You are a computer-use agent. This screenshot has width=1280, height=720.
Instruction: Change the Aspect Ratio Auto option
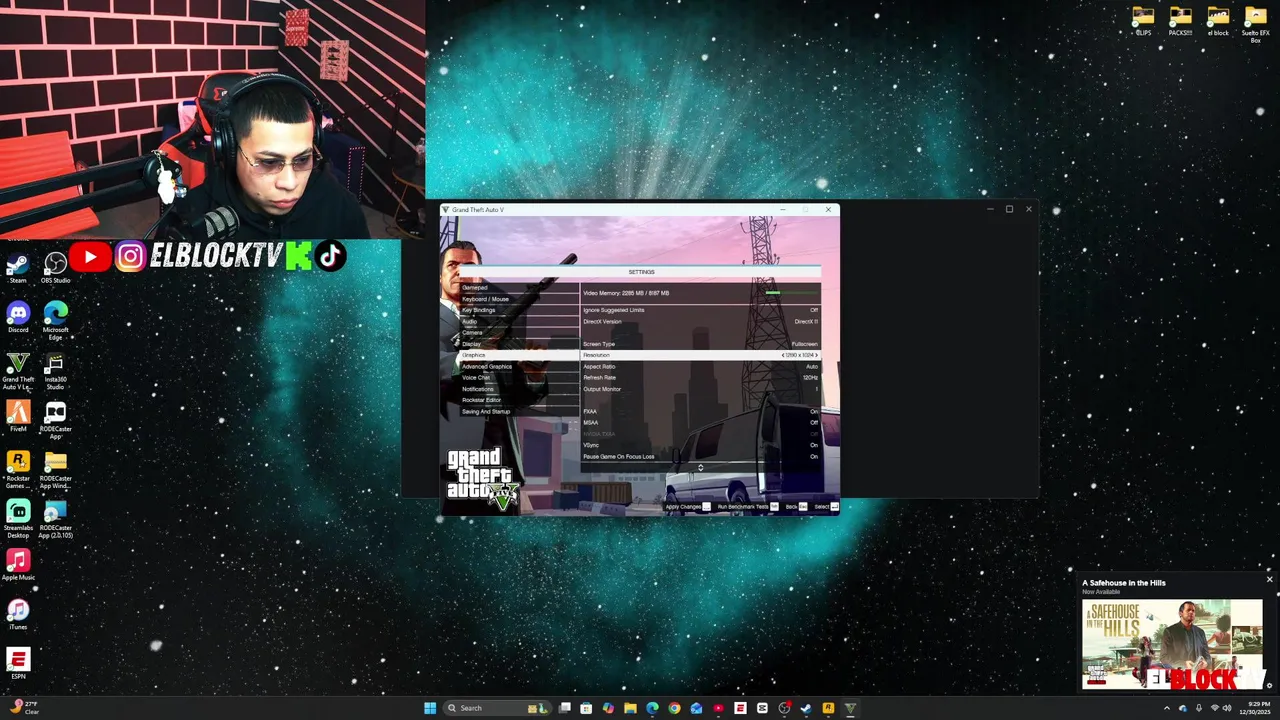coord(700,366)
